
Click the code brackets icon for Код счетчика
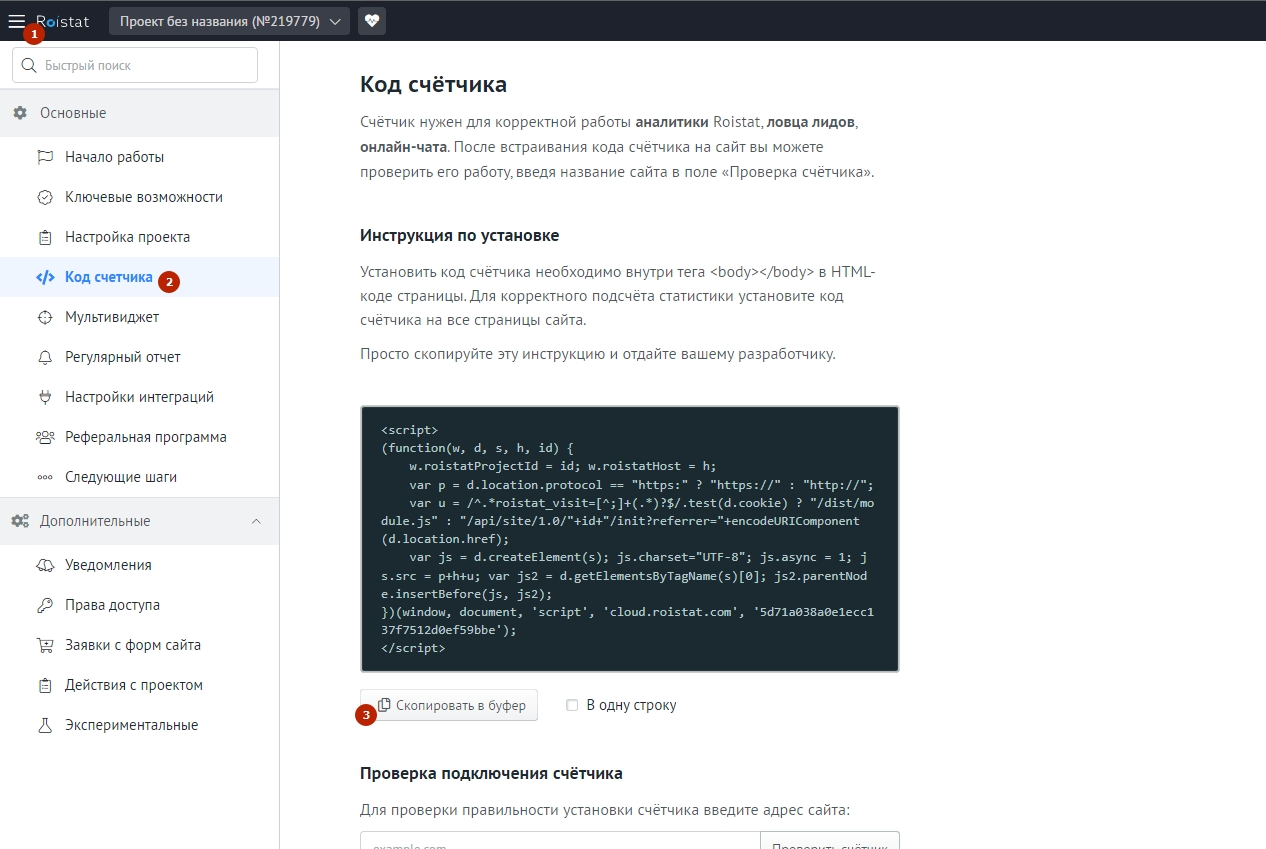coord(45,277)
